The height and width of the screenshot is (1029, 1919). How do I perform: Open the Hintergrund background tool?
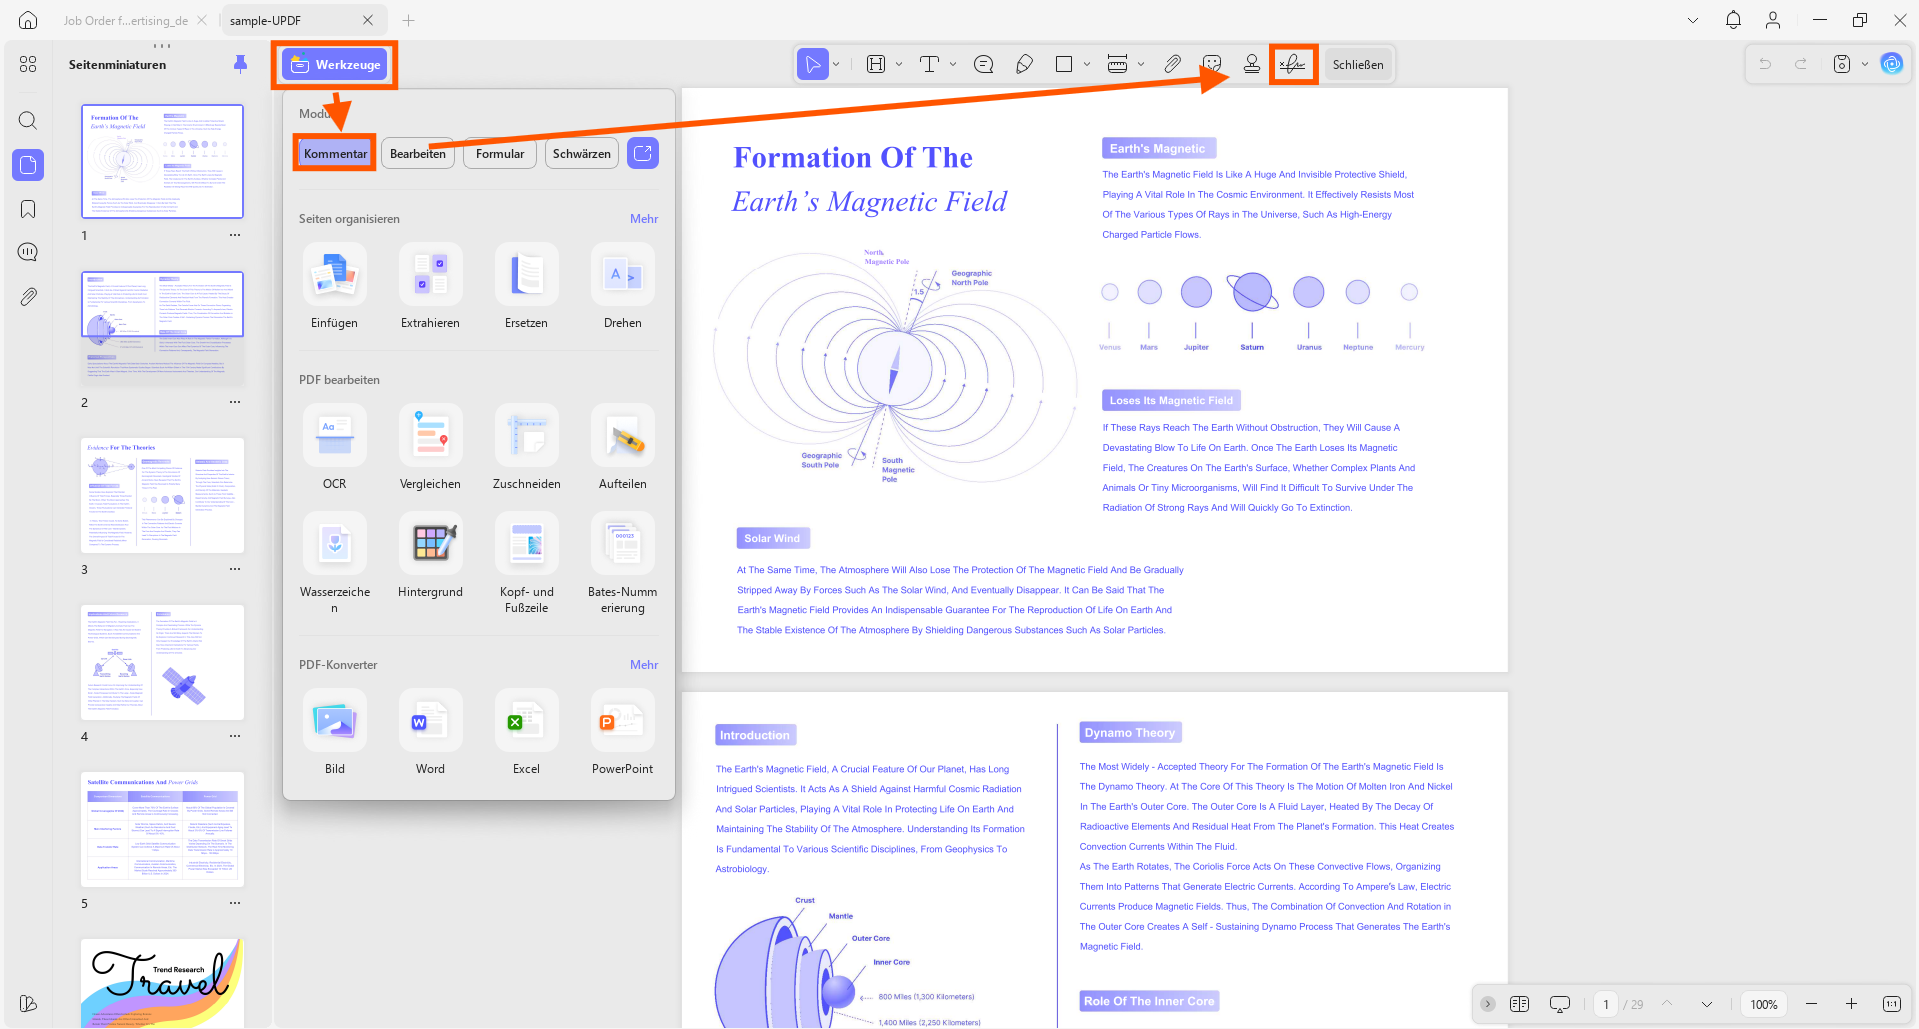pos(430,556)
